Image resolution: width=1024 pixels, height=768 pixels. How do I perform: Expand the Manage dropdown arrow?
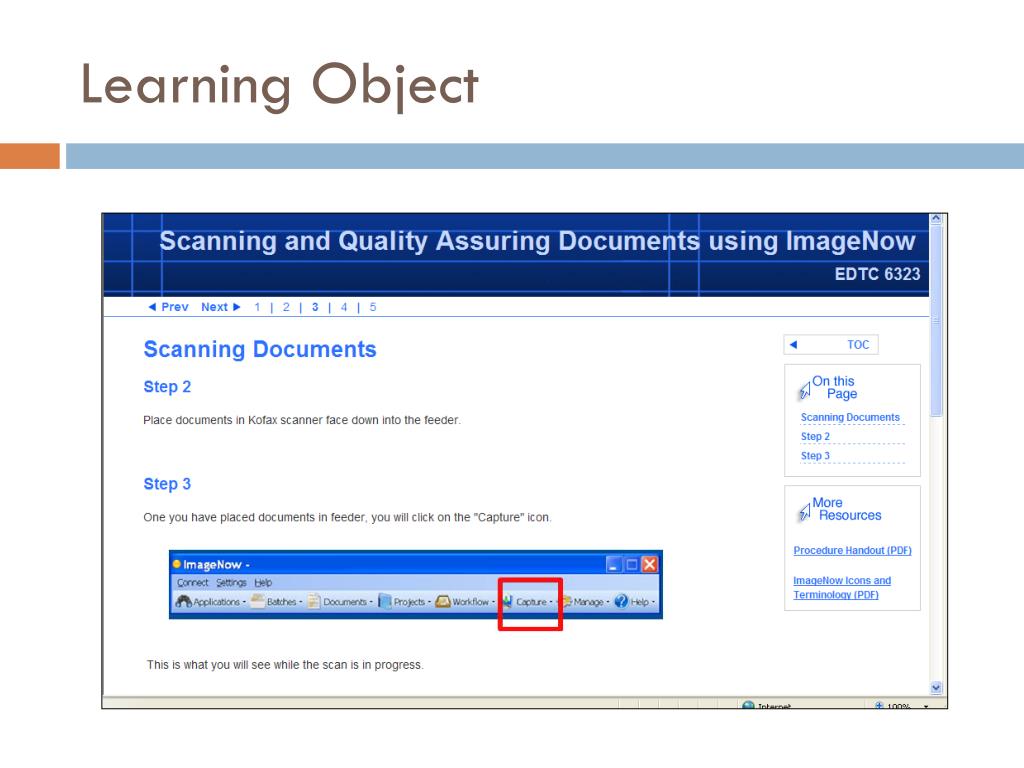[608, 602]
